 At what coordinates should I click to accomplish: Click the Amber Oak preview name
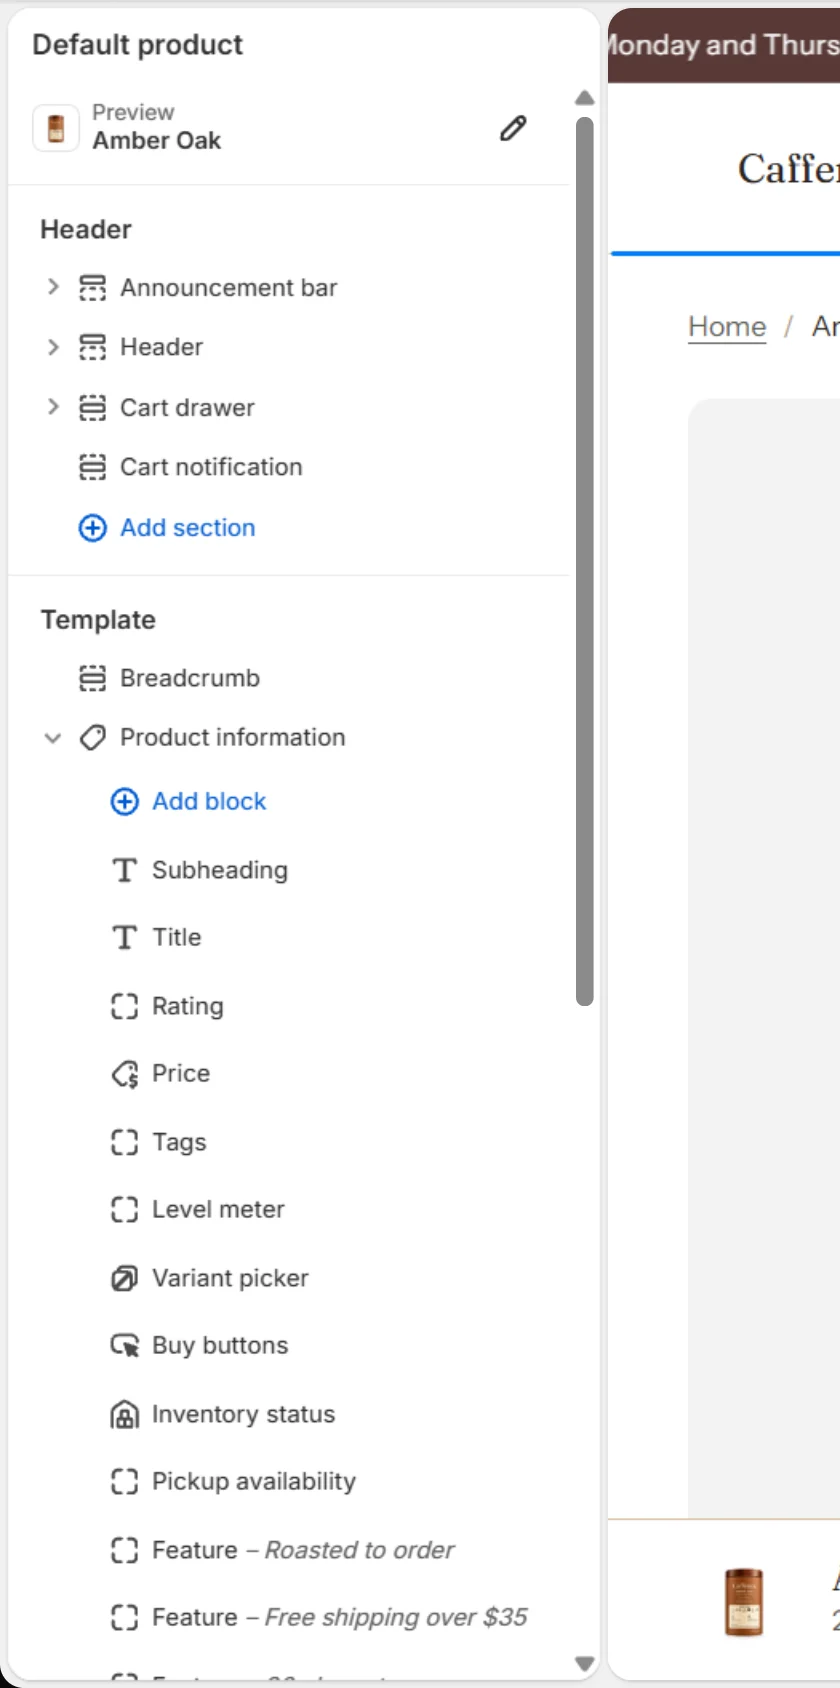[x=157, y=141]
